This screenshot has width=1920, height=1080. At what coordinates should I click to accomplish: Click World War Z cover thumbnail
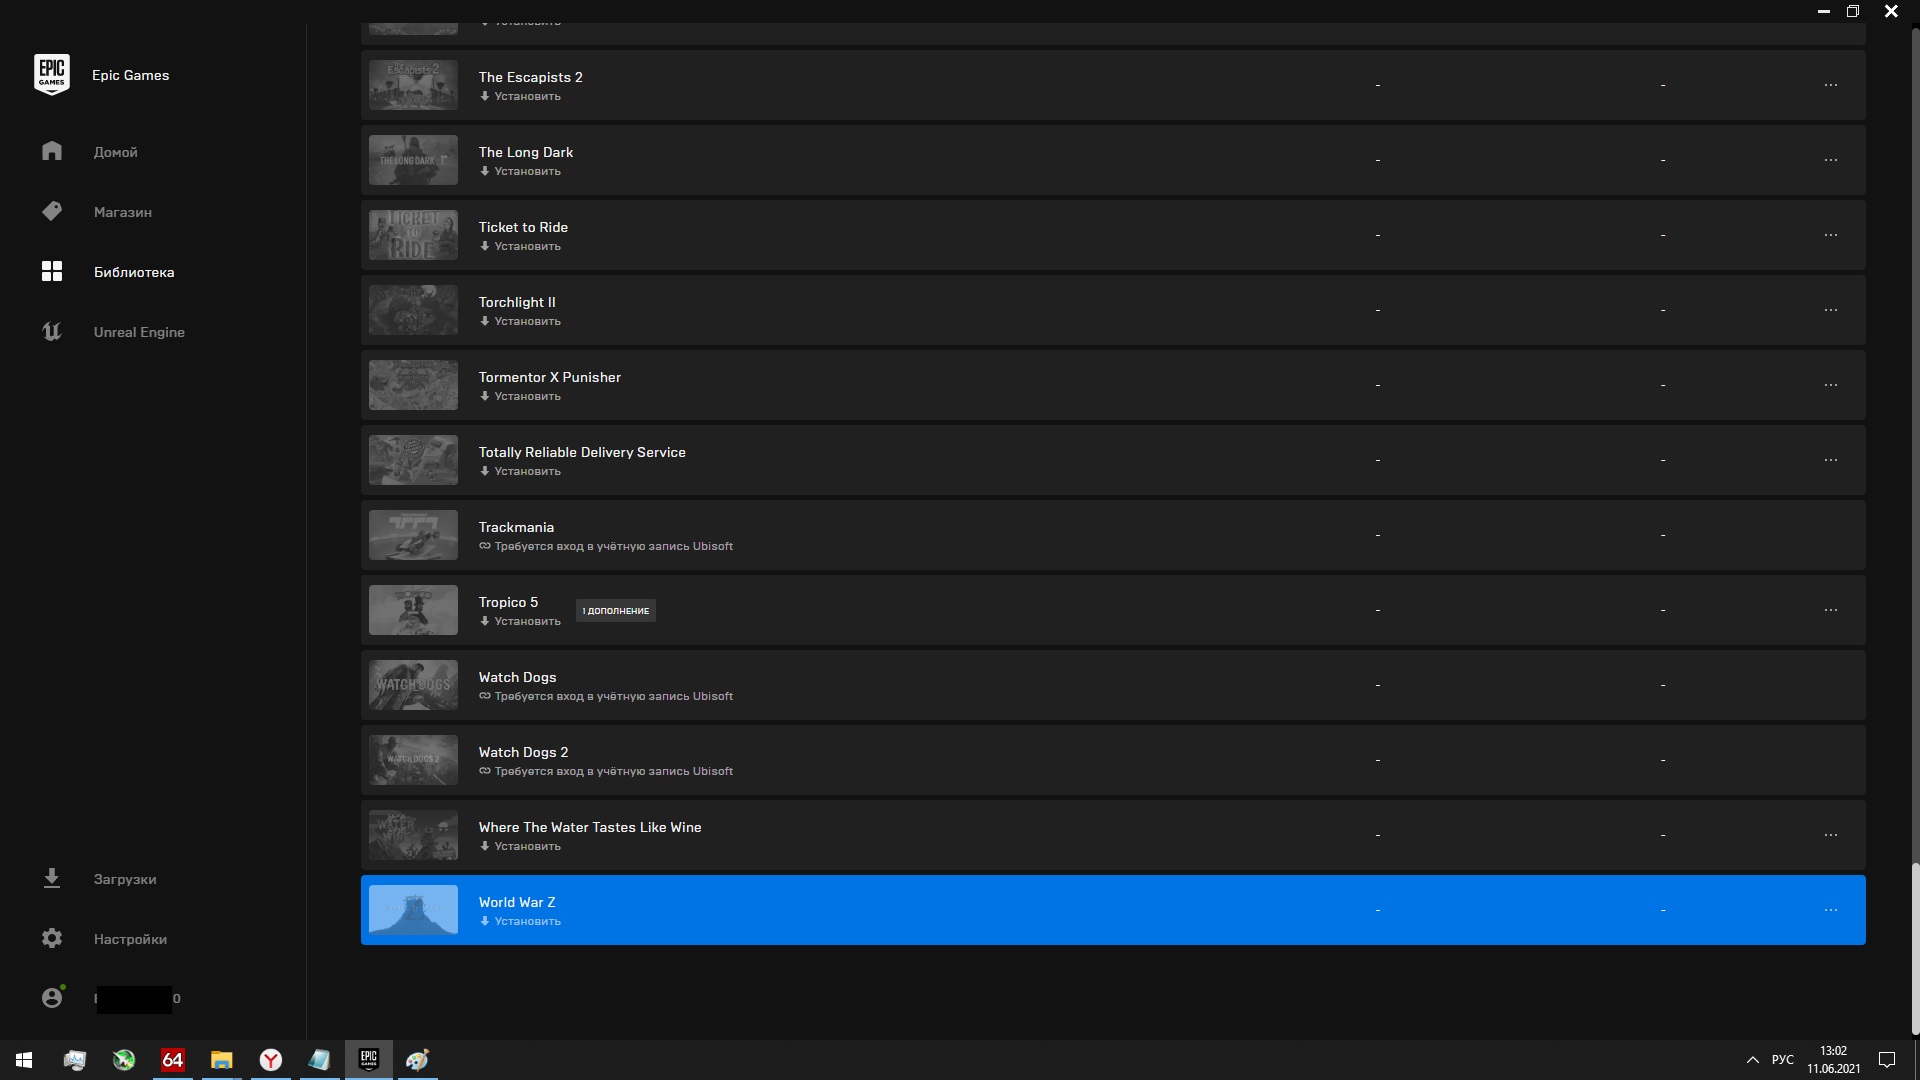point(413,910)
